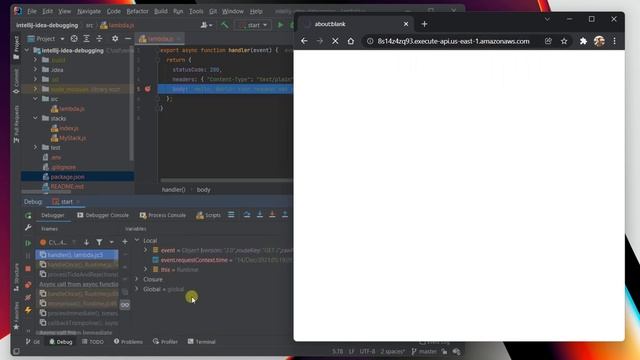Click Step Into icon
The image size is (640, 360).
tap(260, 215)
